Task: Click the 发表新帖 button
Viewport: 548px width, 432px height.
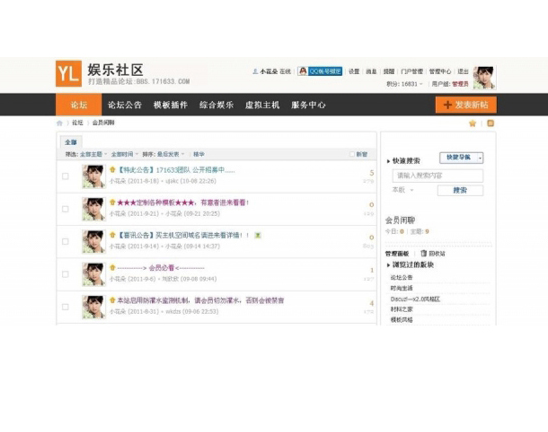Action: [466, 105]
